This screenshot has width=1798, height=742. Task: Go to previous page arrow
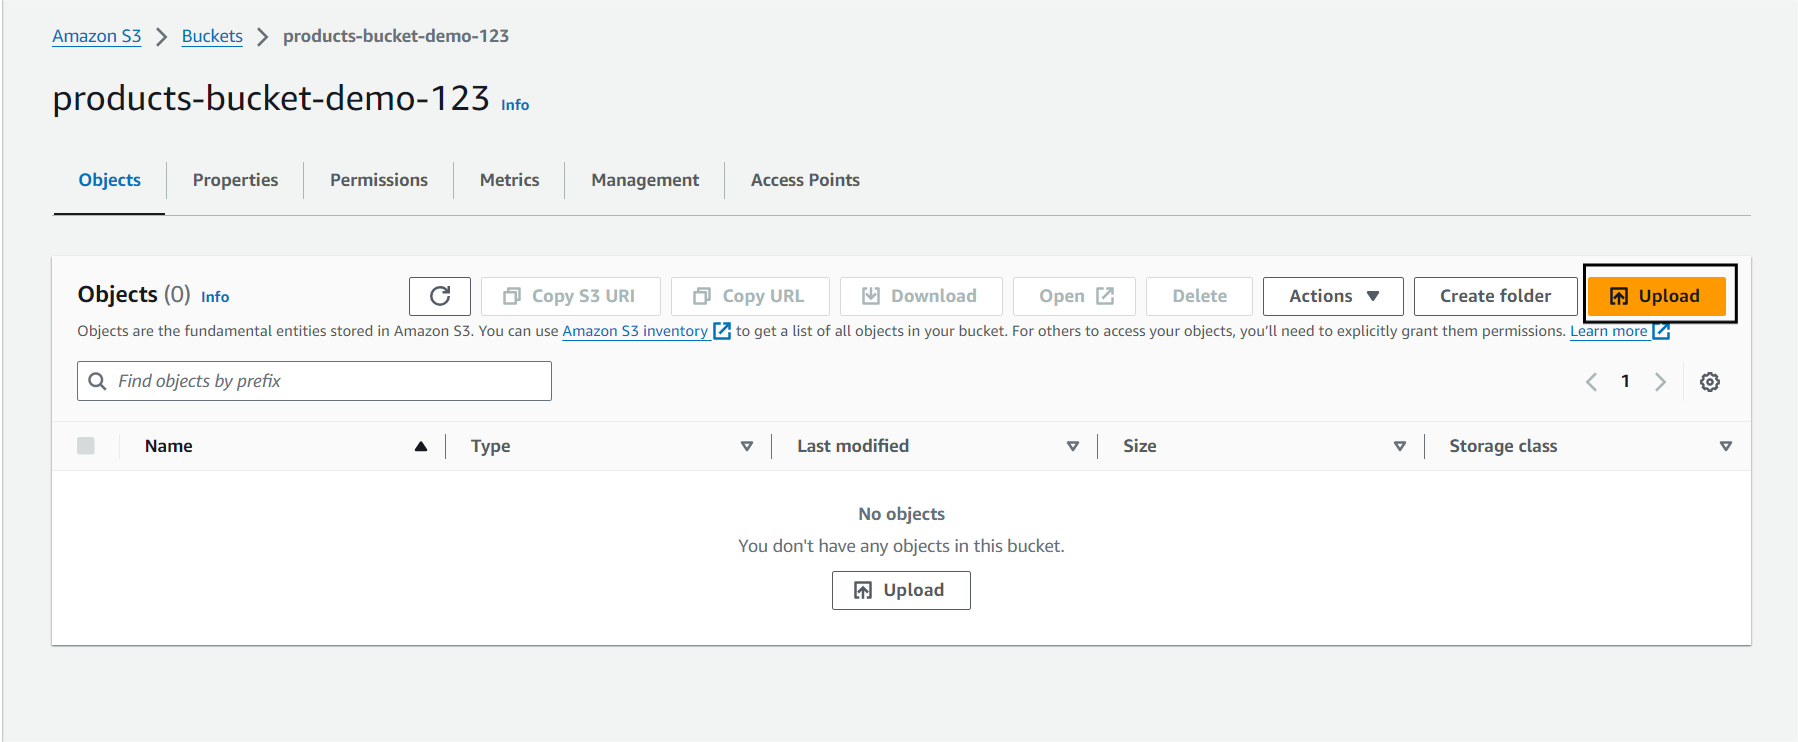point(1591,382)
